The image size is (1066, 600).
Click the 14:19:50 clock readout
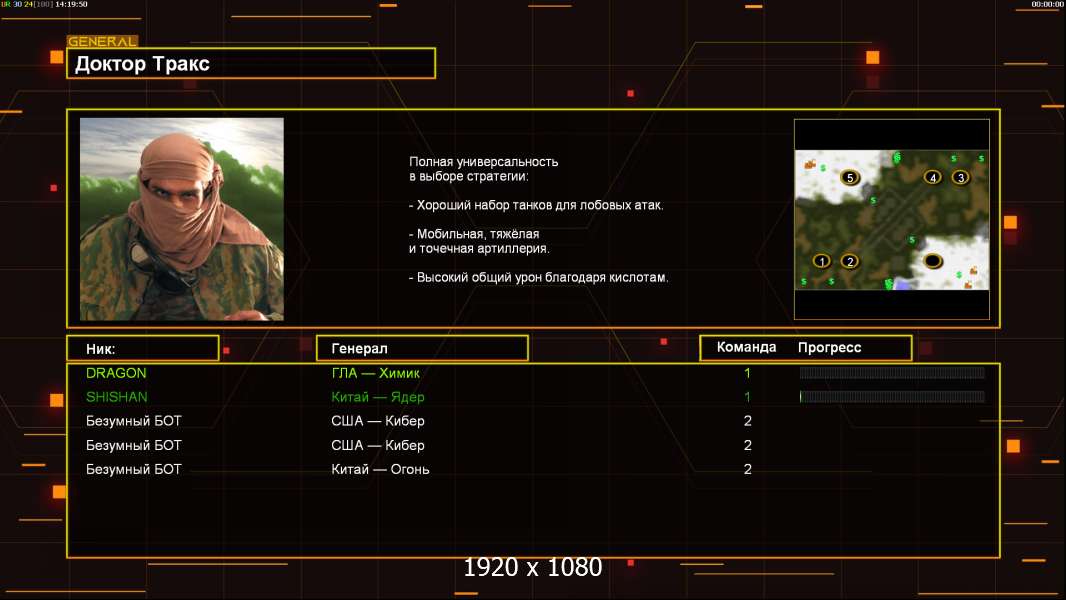71,4
